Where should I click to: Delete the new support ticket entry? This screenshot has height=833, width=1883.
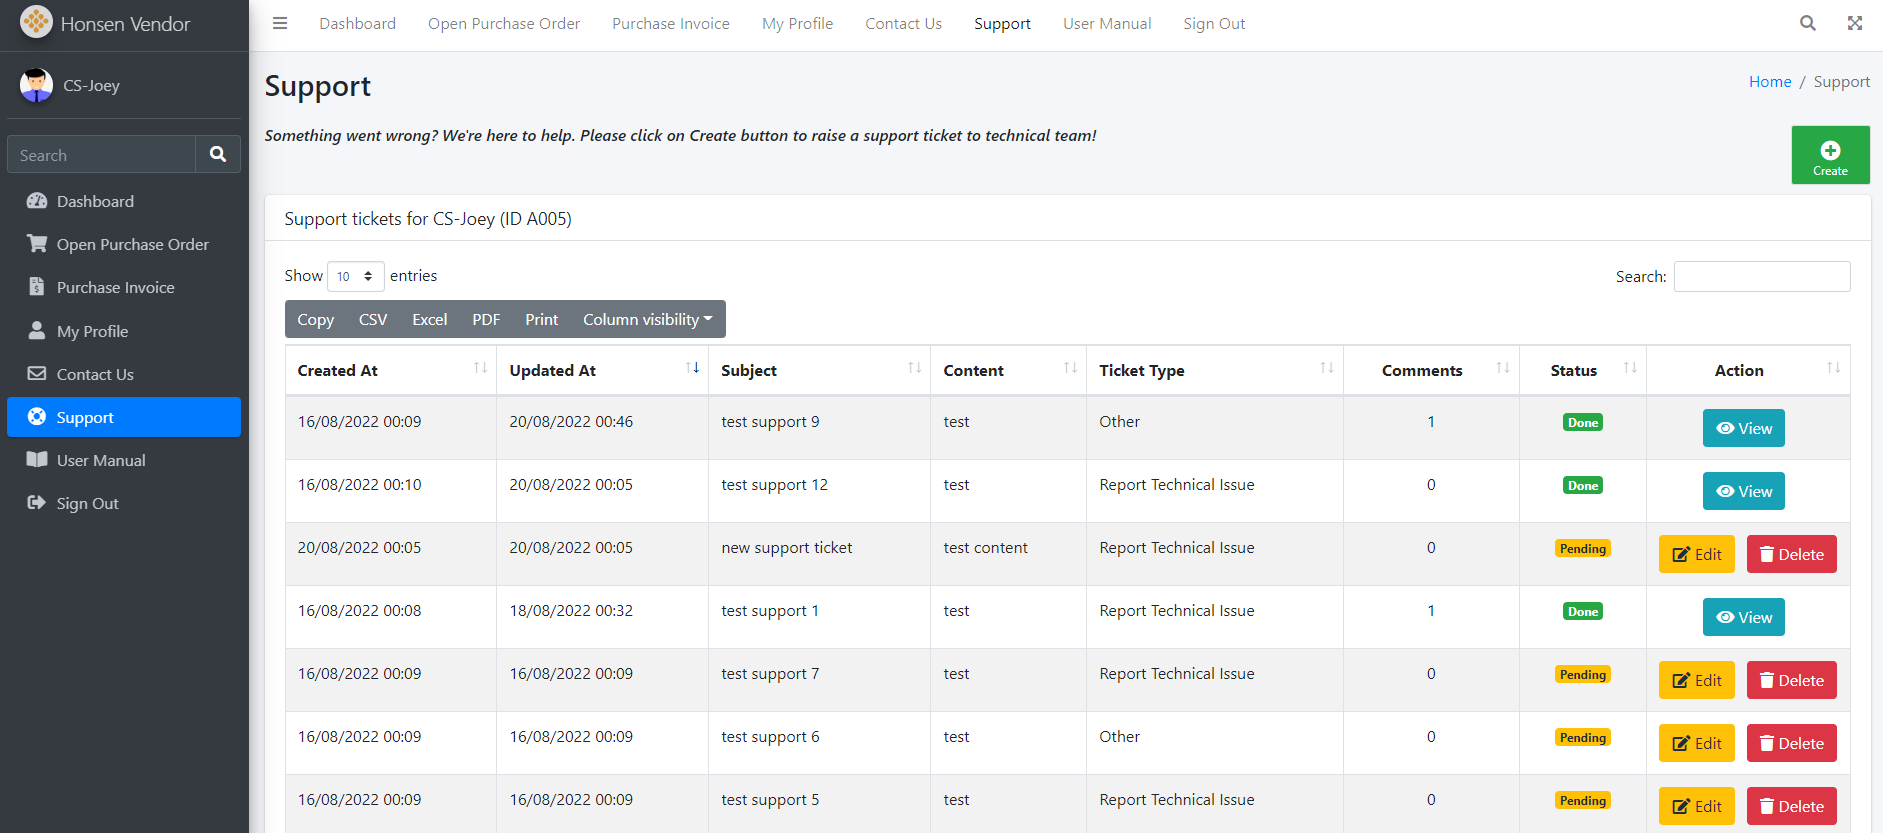click(1790, 555)
